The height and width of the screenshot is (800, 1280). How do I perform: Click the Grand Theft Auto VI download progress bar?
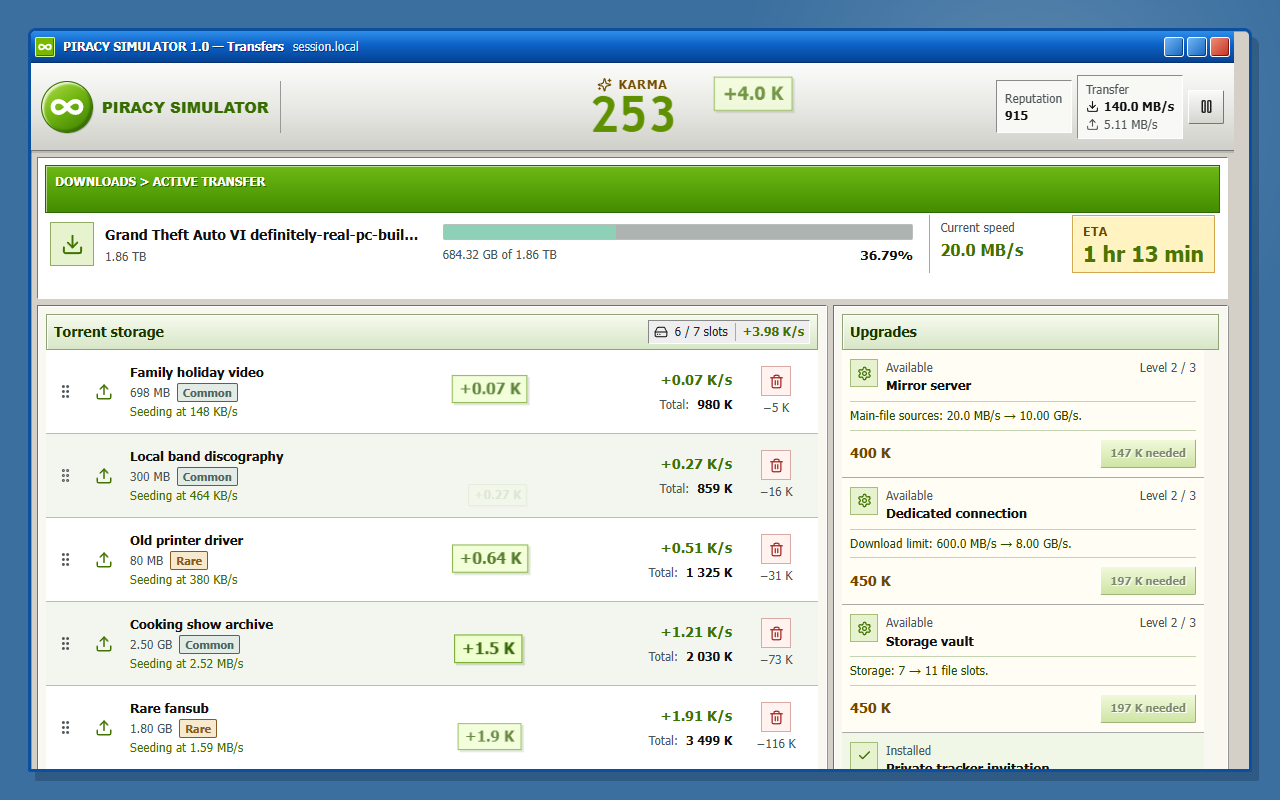(x=677, y=232)
